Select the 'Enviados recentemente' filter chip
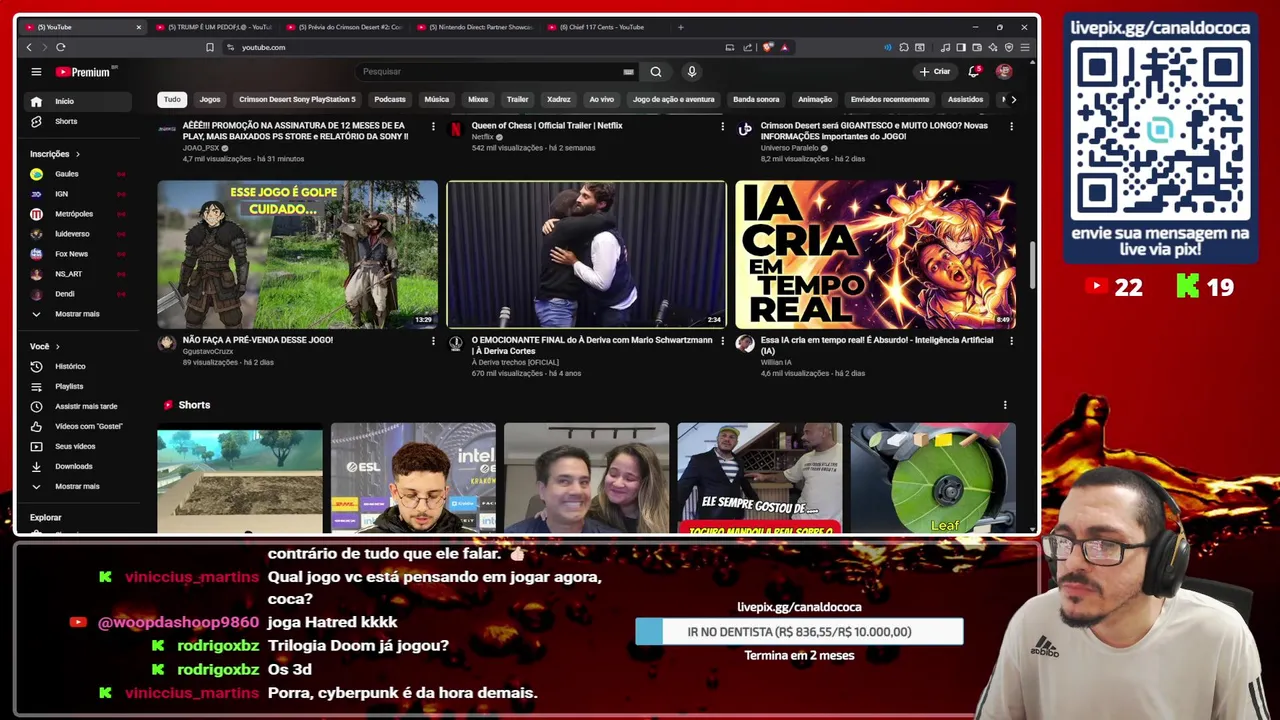 click(890, 99)
